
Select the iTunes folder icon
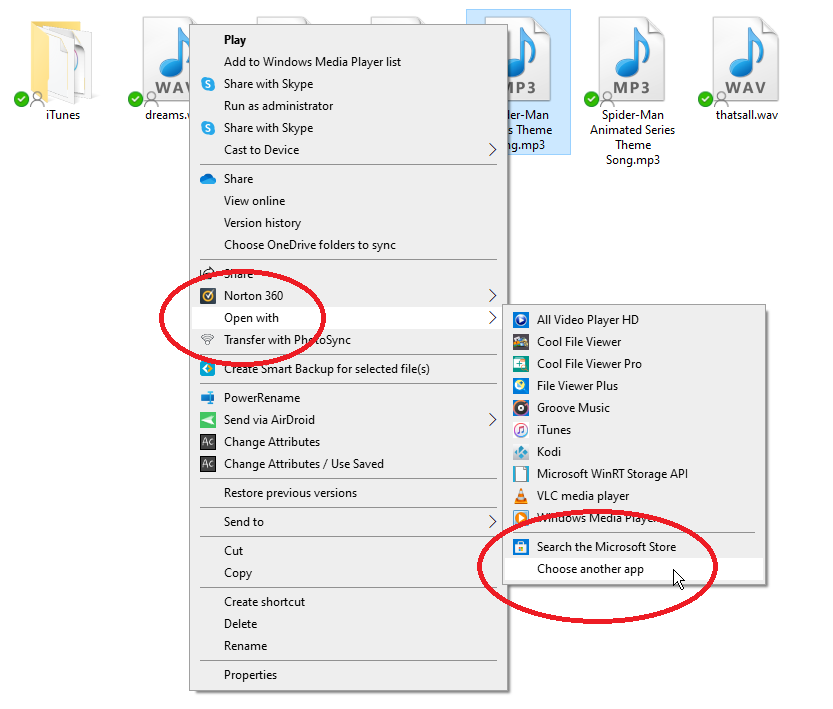point(60,62)
